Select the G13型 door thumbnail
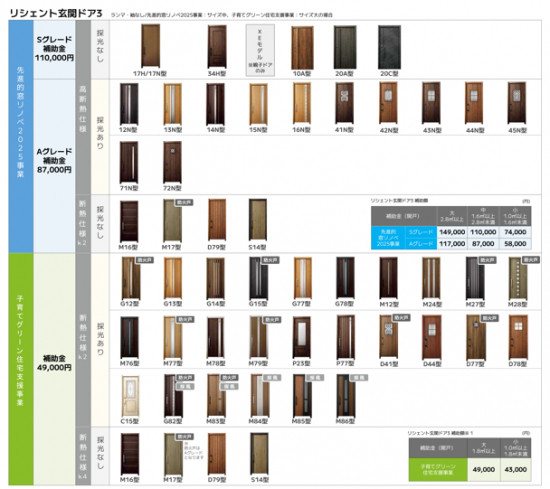 pyautogui.click(x=173, y=278)
